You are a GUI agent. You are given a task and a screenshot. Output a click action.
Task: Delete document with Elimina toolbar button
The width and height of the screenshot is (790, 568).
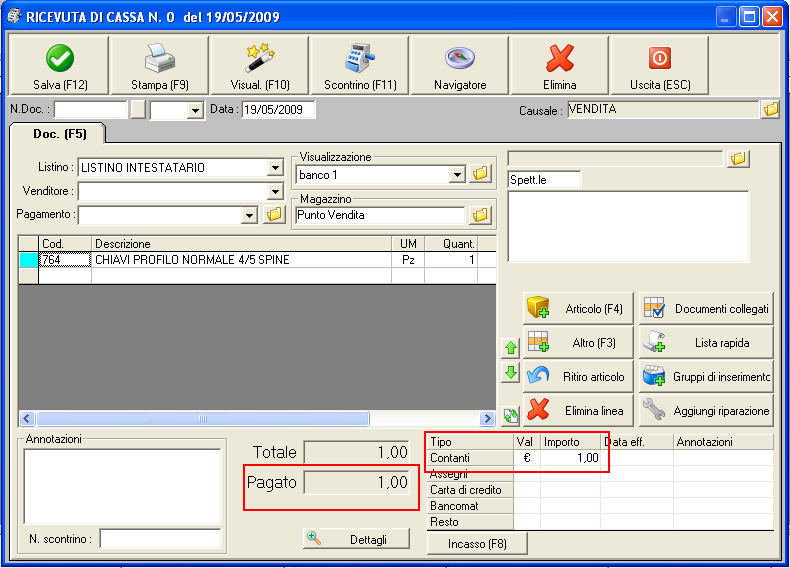559,66
